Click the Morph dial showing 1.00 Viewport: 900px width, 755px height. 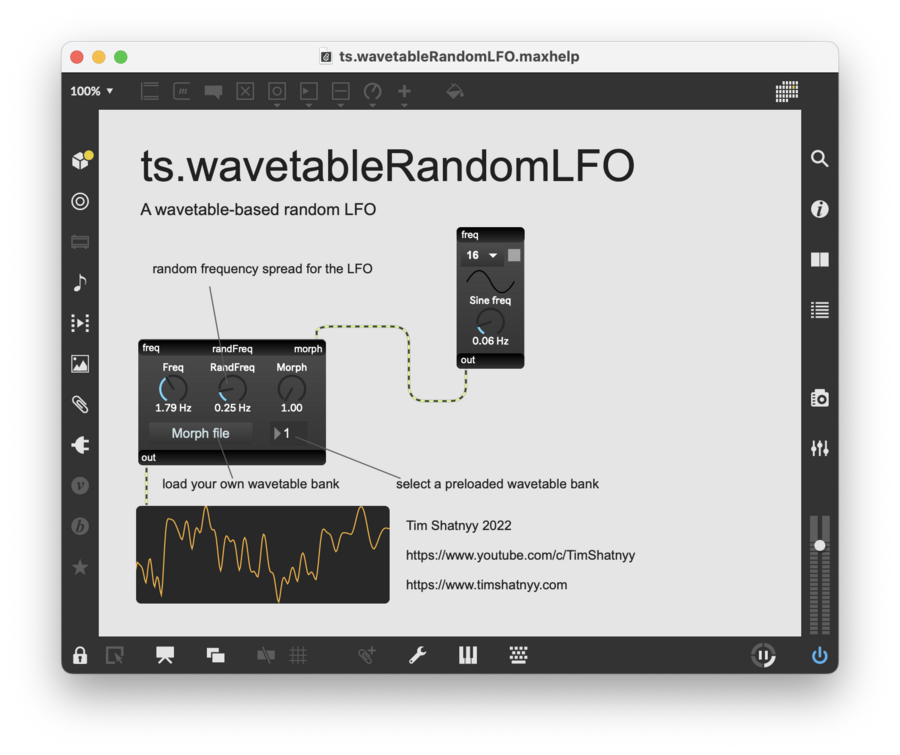[x=292, y=389]
